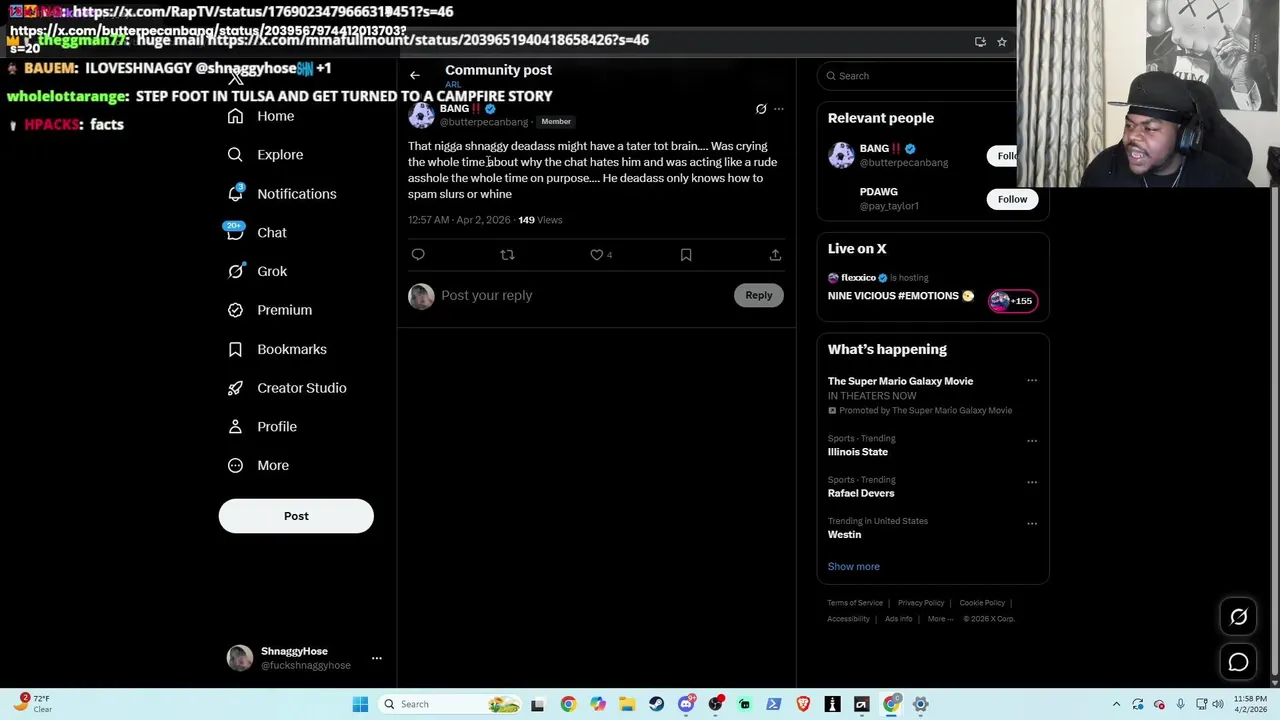This screenshot has height=720, width=1280.
Task: Open The Super Mario Galaxy Movie trend
Action: coord(900,381)
